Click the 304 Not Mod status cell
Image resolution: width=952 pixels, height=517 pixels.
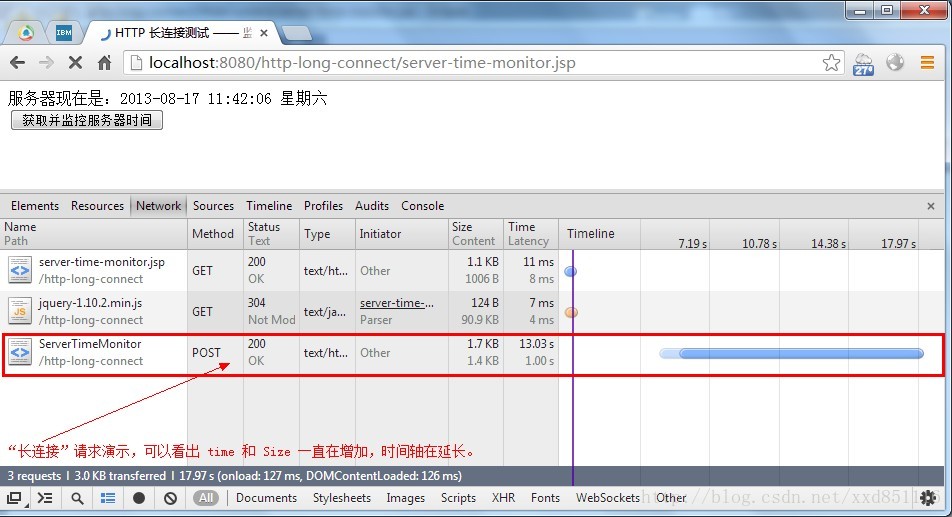click(x=271, y=311)
